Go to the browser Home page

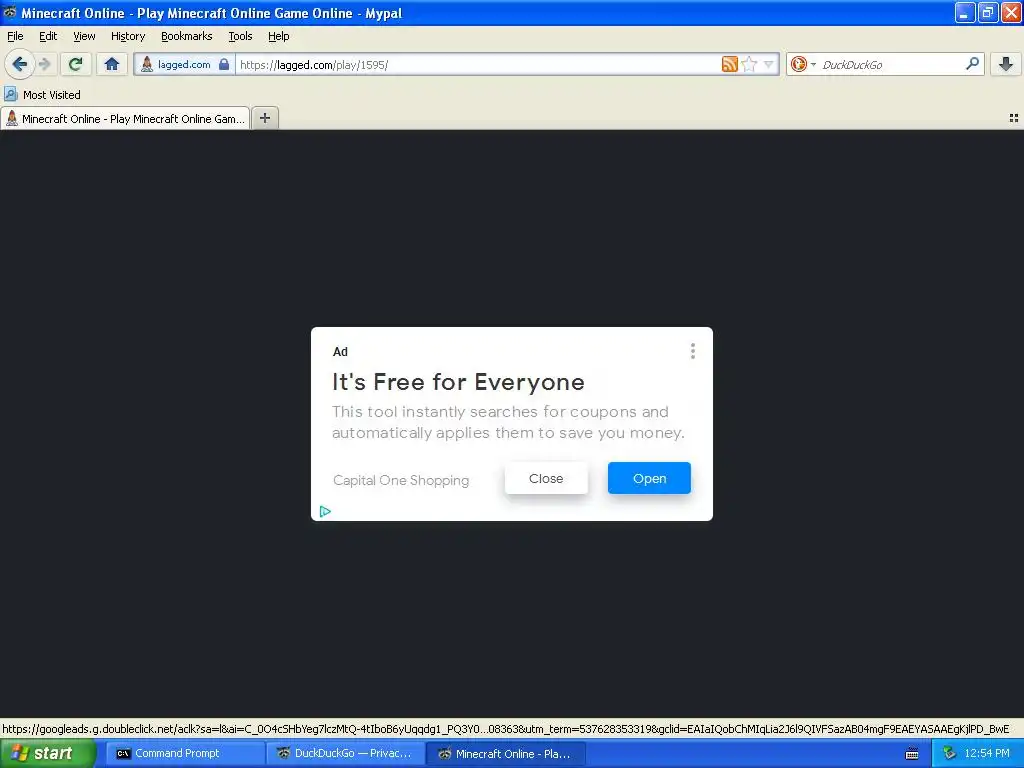coord(112,64)
